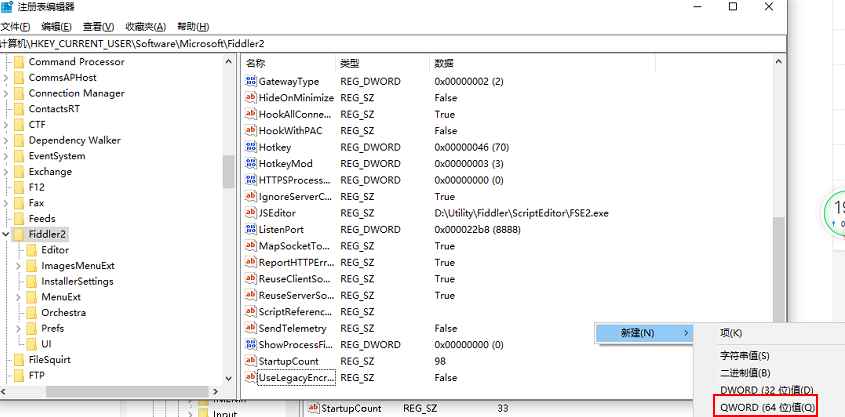Click the Dependency Walker folder icon
This screenshot has height=417, width=845.
19,141
